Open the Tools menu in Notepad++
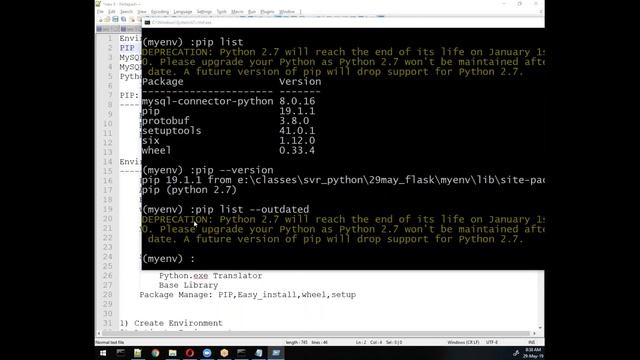Viewport: 640px width, 360px height. click(221, 12)
